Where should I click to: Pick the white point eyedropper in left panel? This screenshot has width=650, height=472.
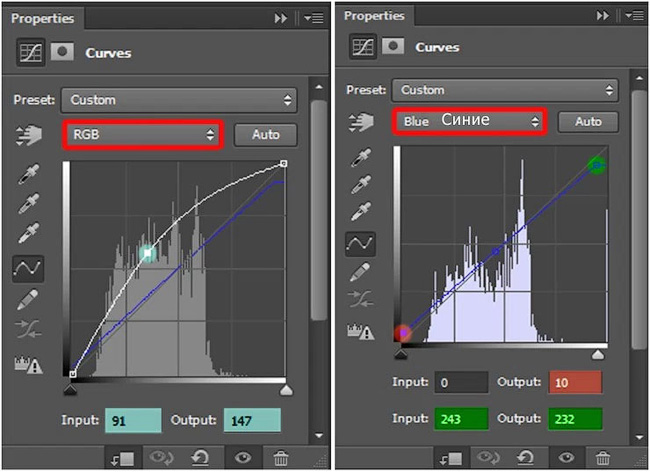click(x=29, y=233)
